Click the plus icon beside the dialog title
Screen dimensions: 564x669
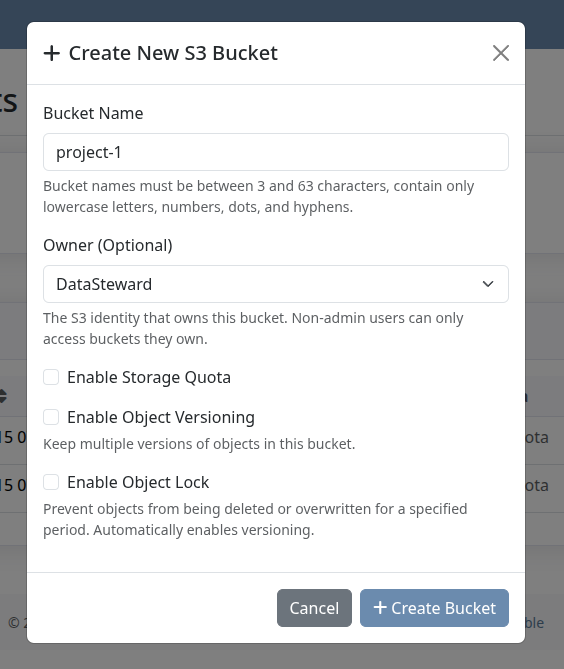coord(52,53)
